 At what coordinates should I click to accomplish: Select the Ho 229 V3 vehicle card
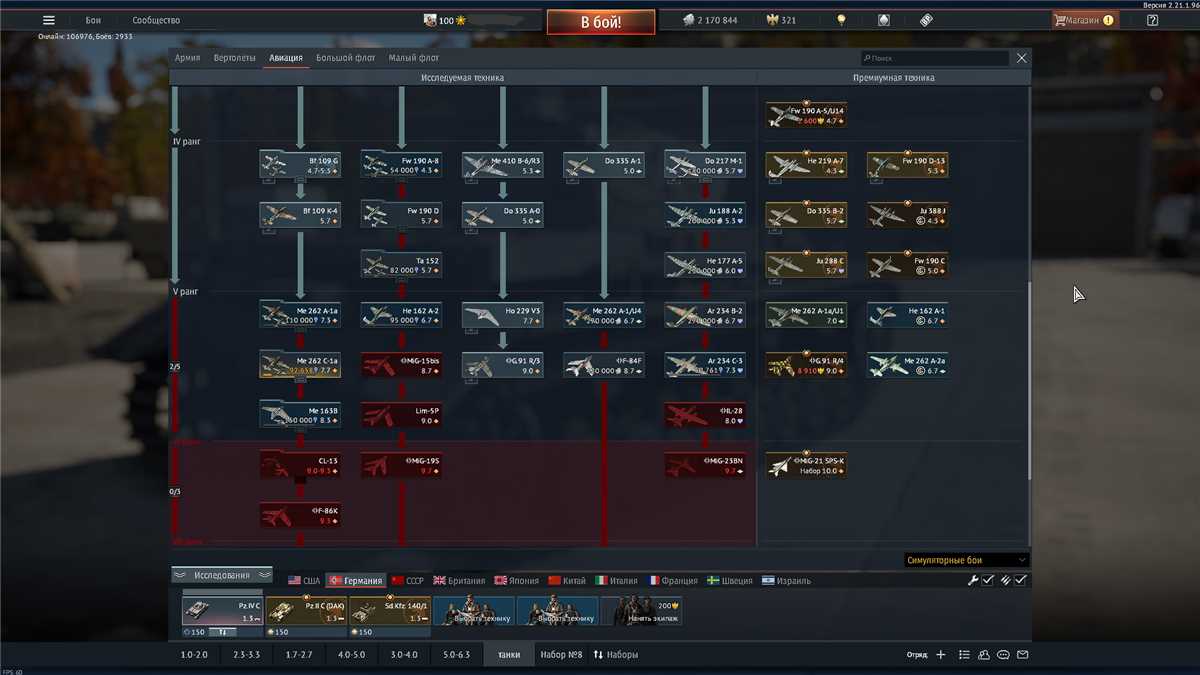pyautogui.click(x=503, y=315)
